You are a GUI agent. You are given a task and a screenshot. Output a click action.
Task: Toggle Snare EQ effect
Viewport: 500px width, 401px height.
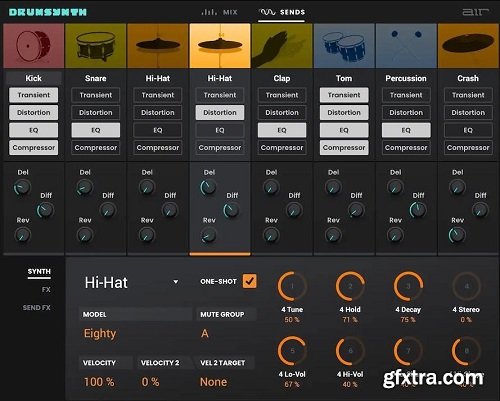(x=96, y=130)
